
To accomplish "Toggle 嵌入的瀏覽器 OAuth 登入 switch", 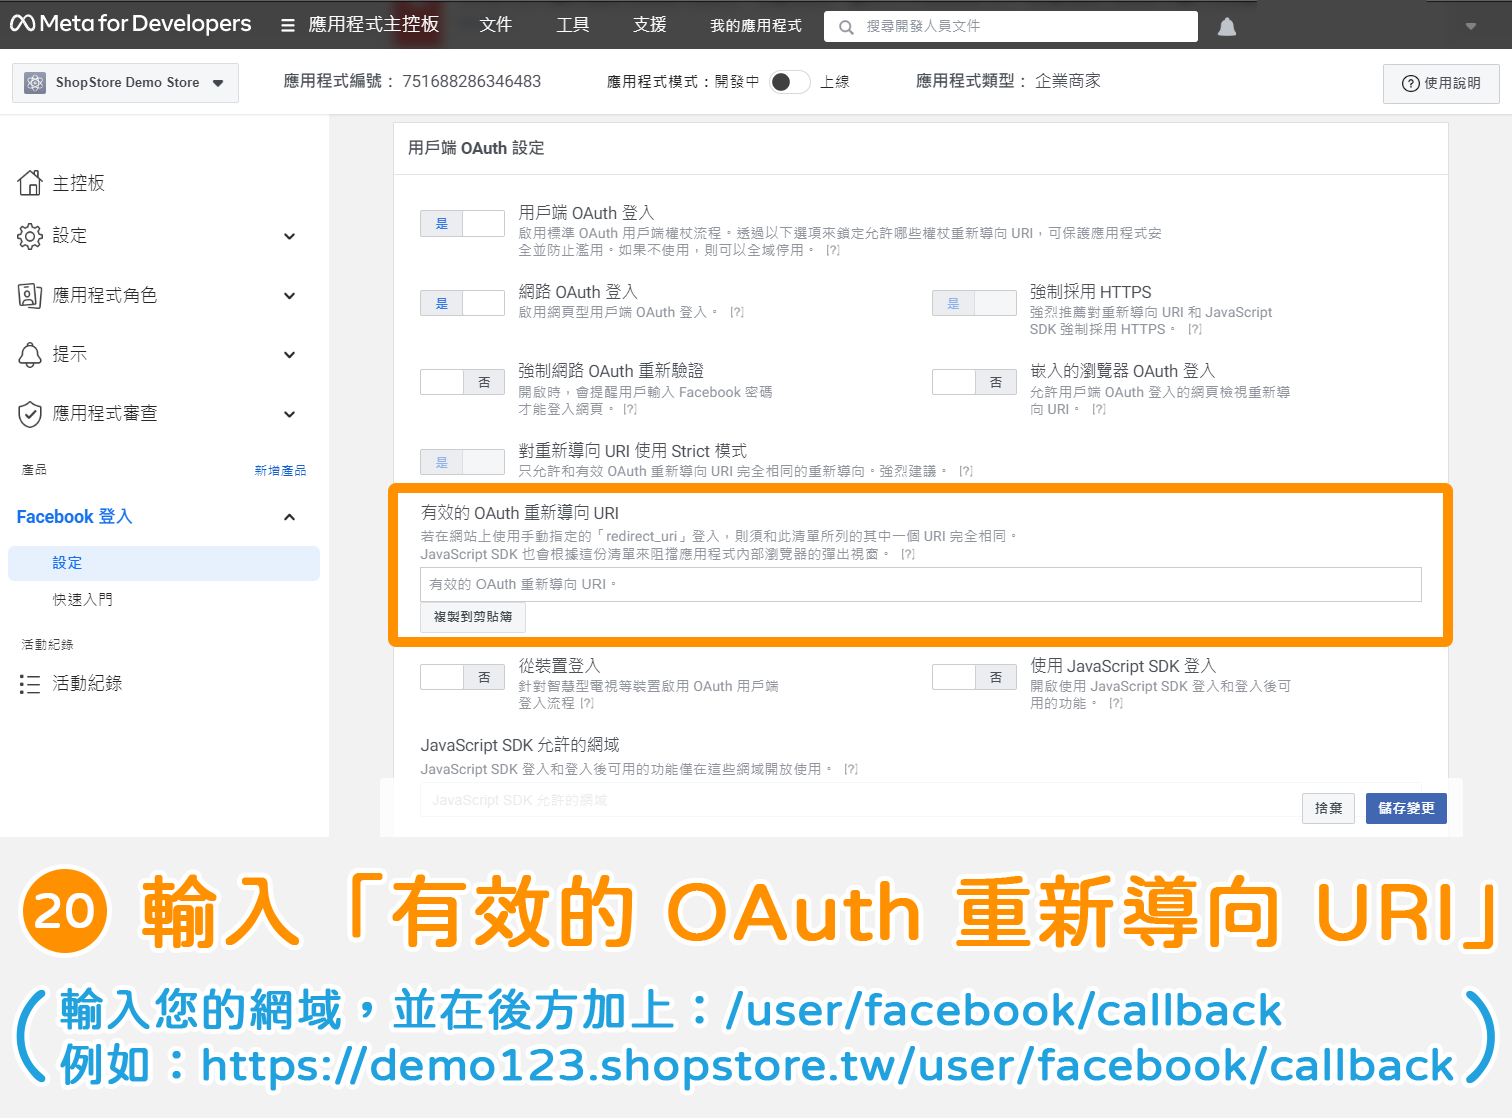I will (974, 382).
